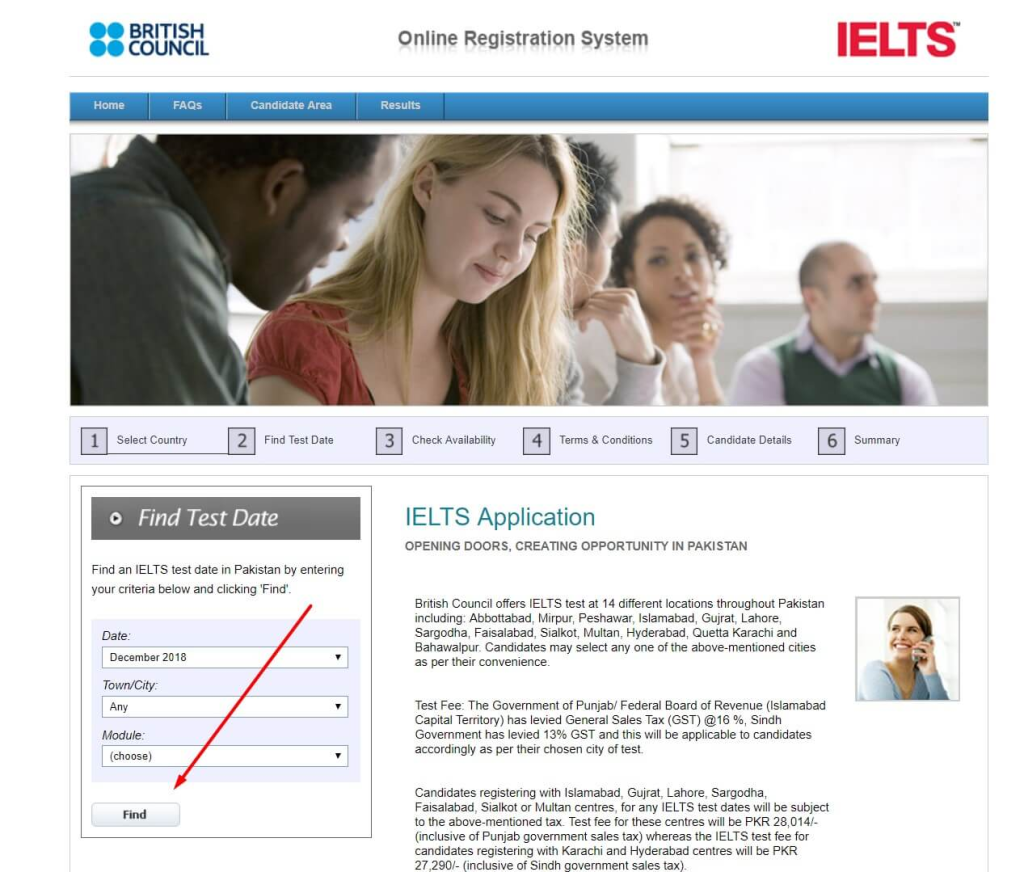Click step 3 Check Availability number box

tap(389, 441)
